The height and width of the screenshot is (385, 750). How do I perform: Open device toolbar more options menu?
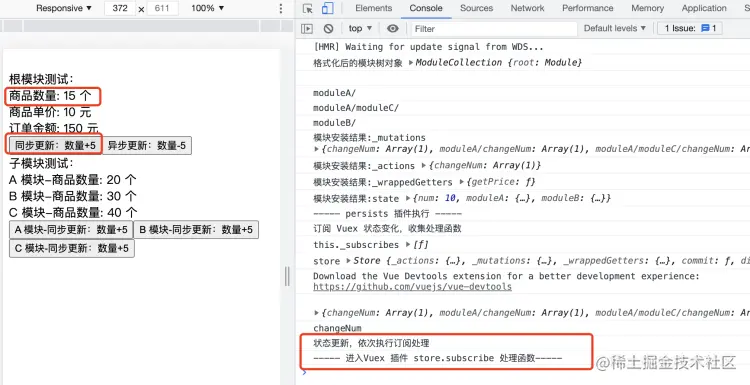[x=281, y=9]
